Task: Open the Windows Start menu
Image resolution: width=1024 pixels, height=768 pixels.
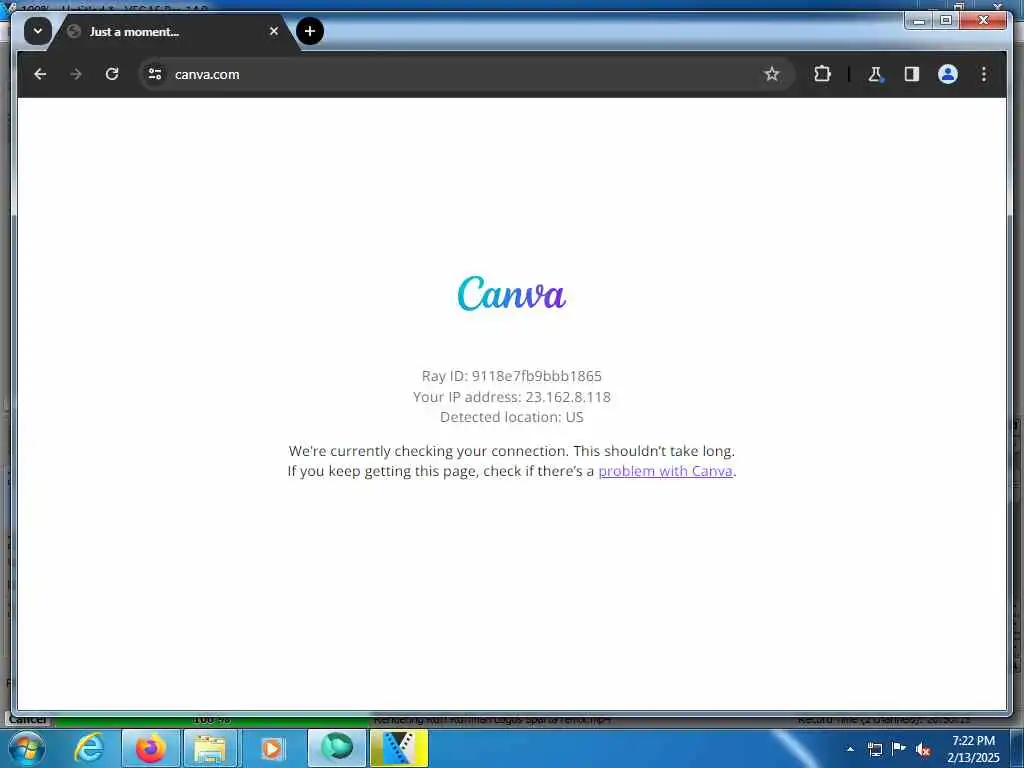Action: 26,748
